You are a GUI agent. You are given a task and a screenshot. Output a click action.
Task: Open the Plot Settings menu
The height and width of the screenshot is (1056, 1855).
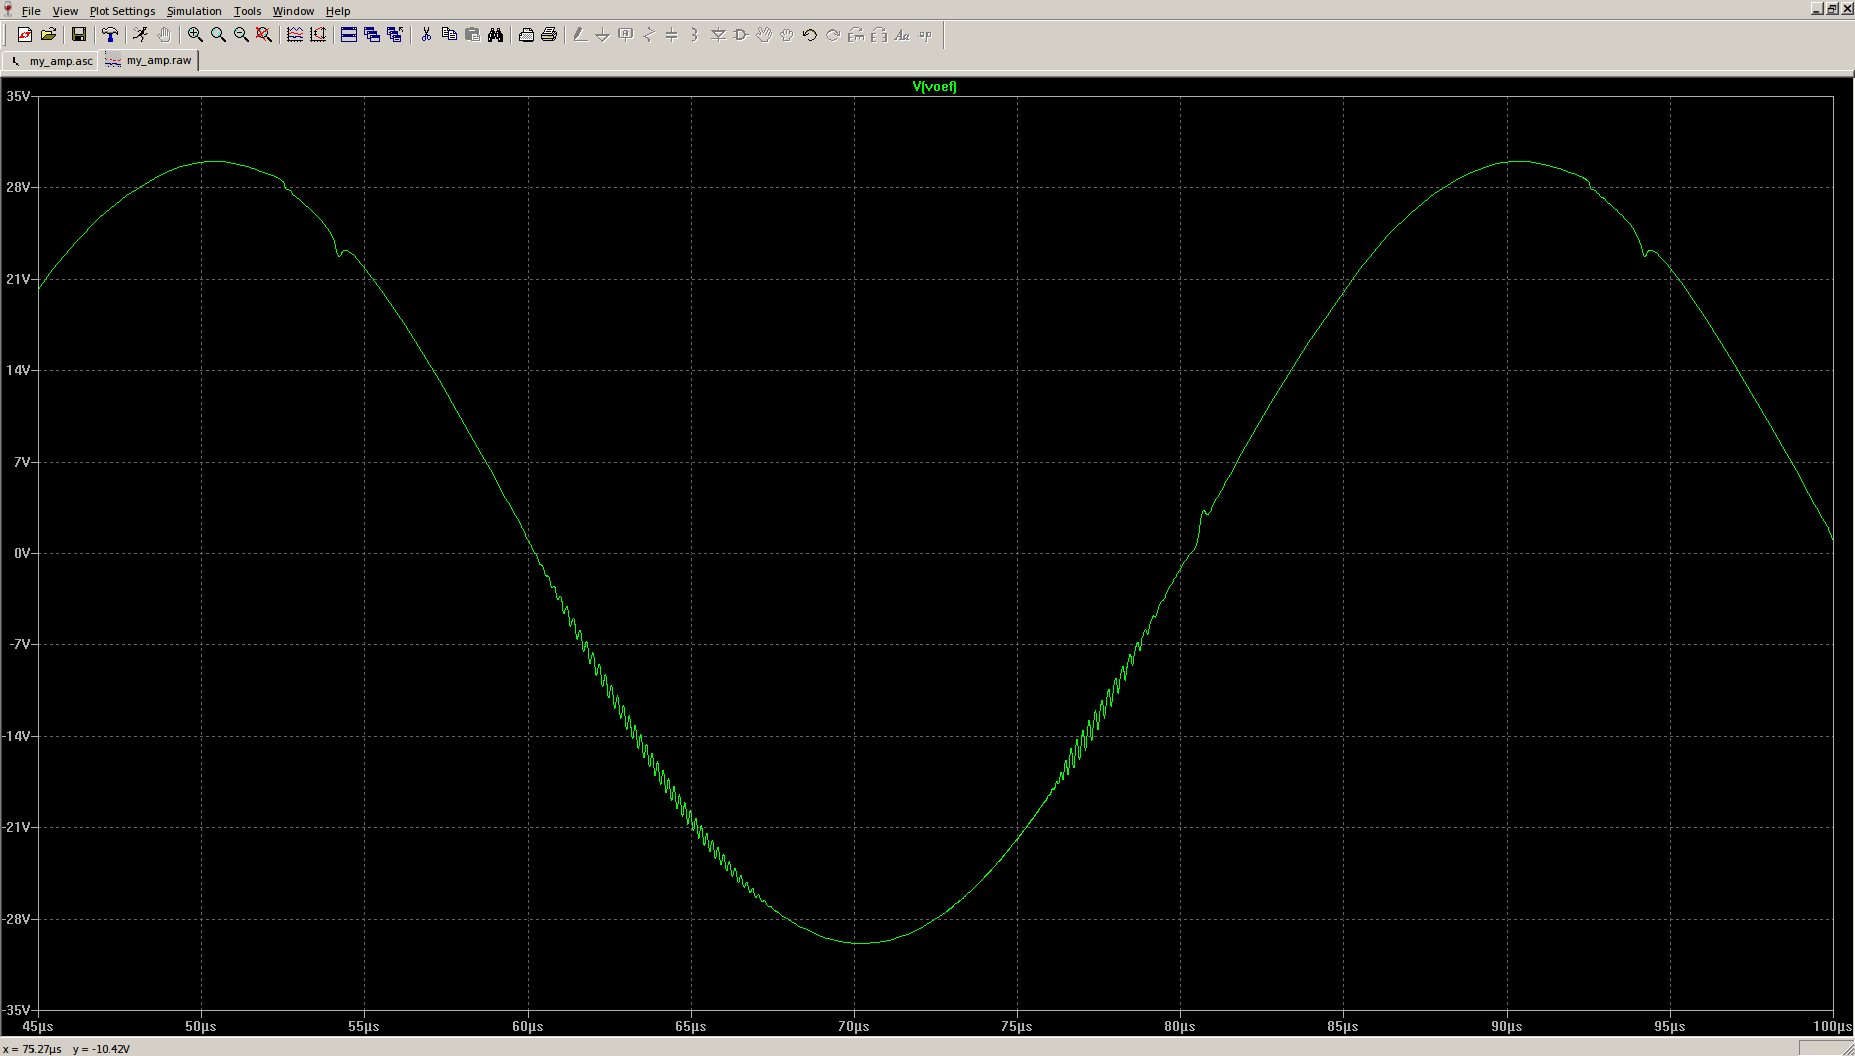point(122,11)
